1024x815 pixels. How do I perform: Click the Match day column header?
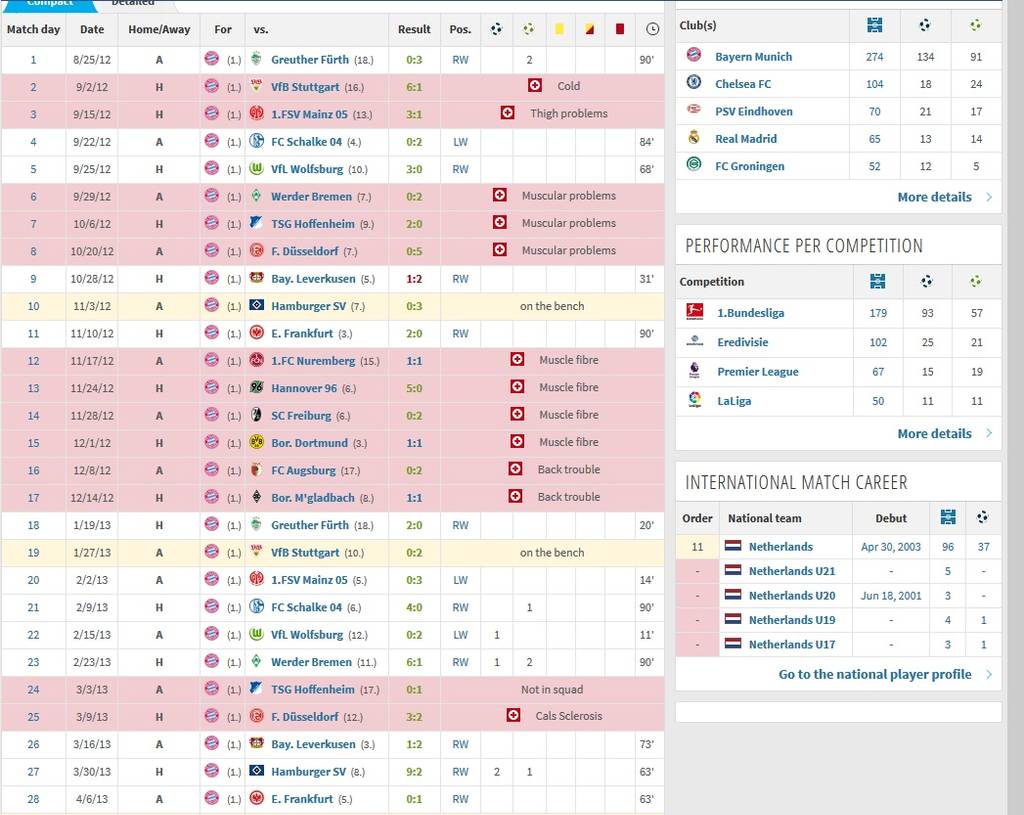[x=33, y=29]
